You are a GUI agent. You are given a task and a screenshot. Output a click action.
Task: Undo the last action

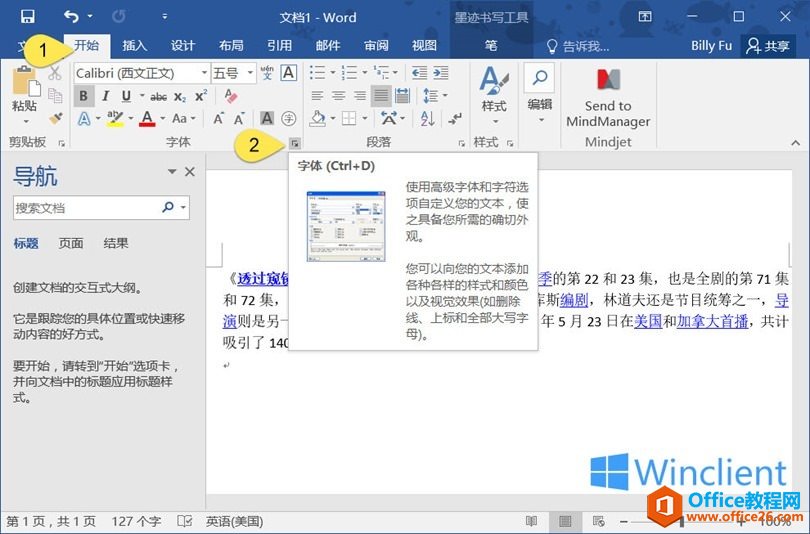coord(71,17)
